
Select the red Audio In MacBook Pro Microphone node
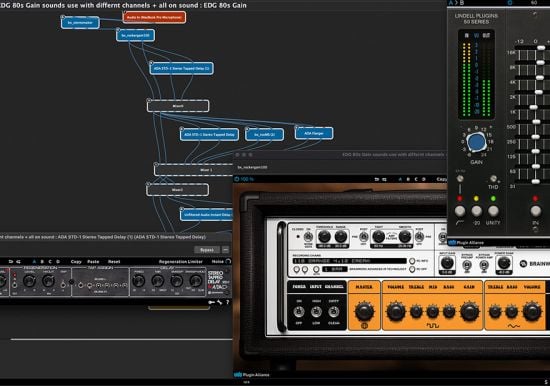(154, 17)
